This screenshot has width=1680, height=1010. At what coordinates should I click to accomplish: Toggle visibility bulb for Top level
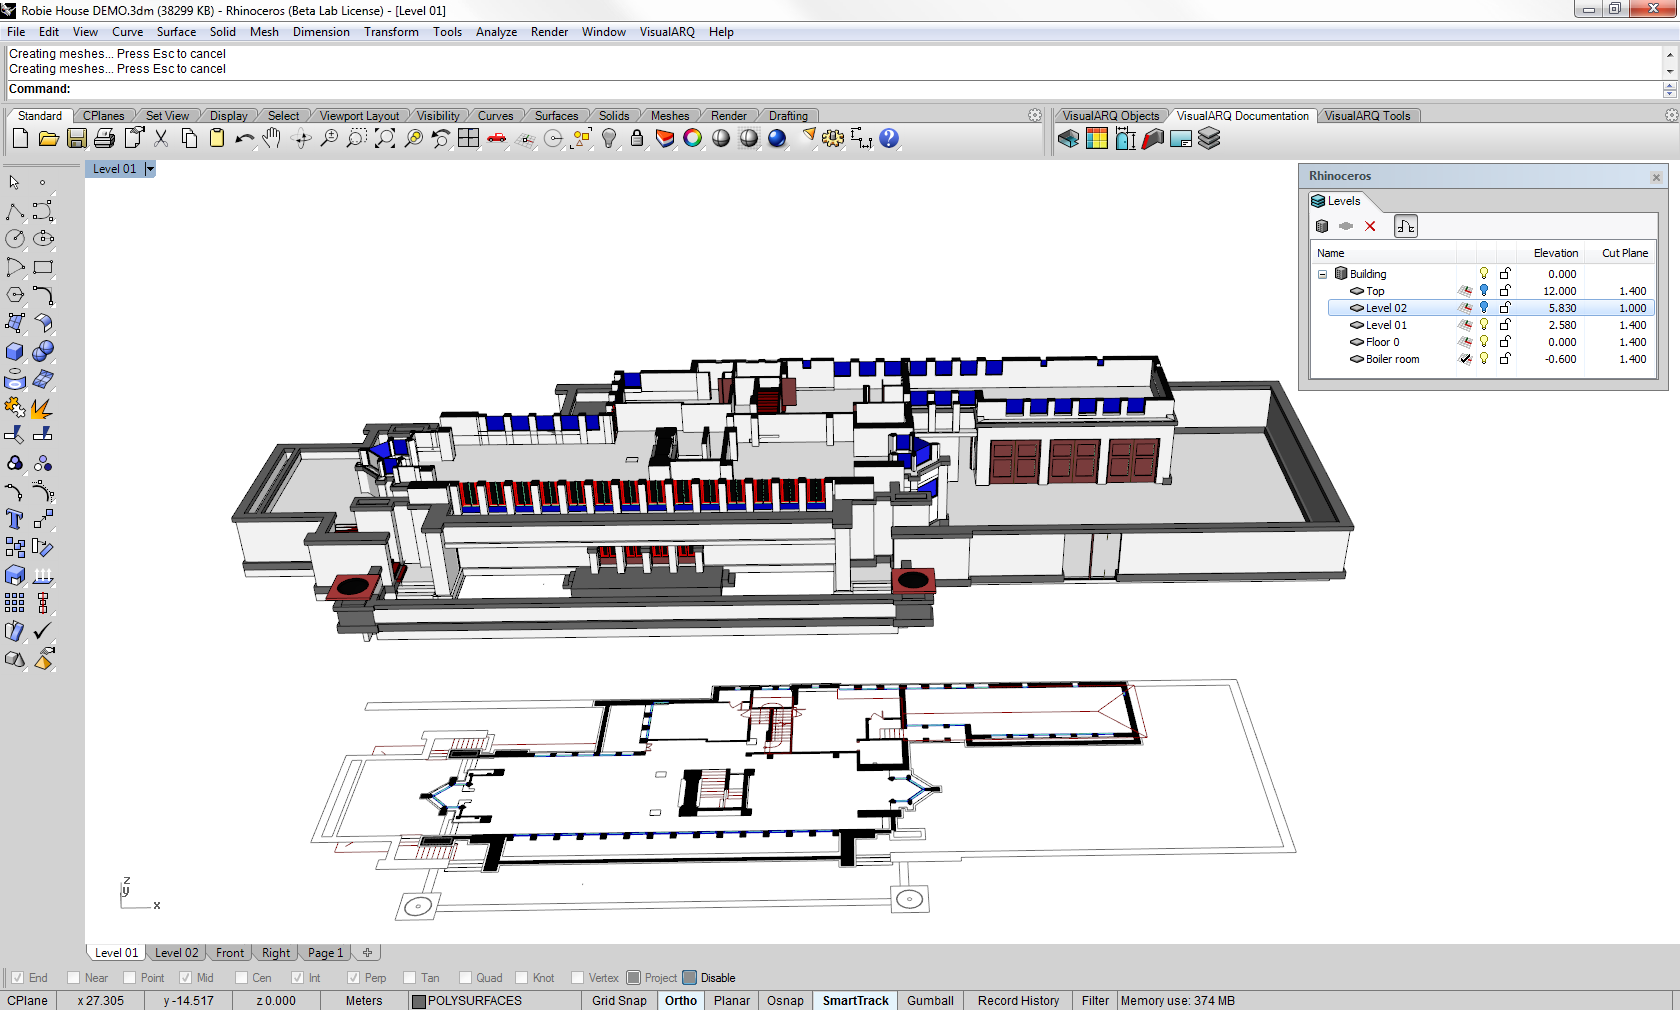[x=1484, y=291]
